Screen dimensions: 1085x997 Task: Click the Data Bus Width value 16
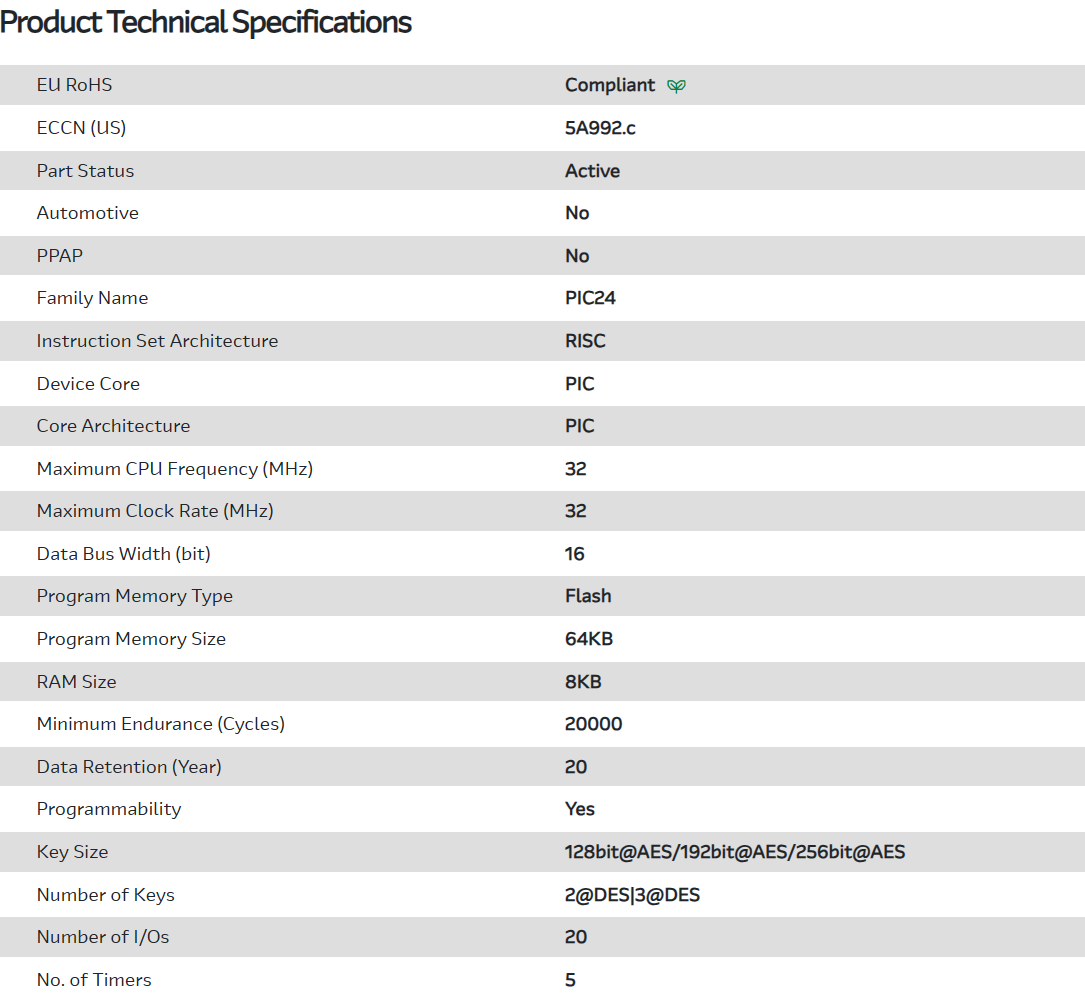click(575, 554)
